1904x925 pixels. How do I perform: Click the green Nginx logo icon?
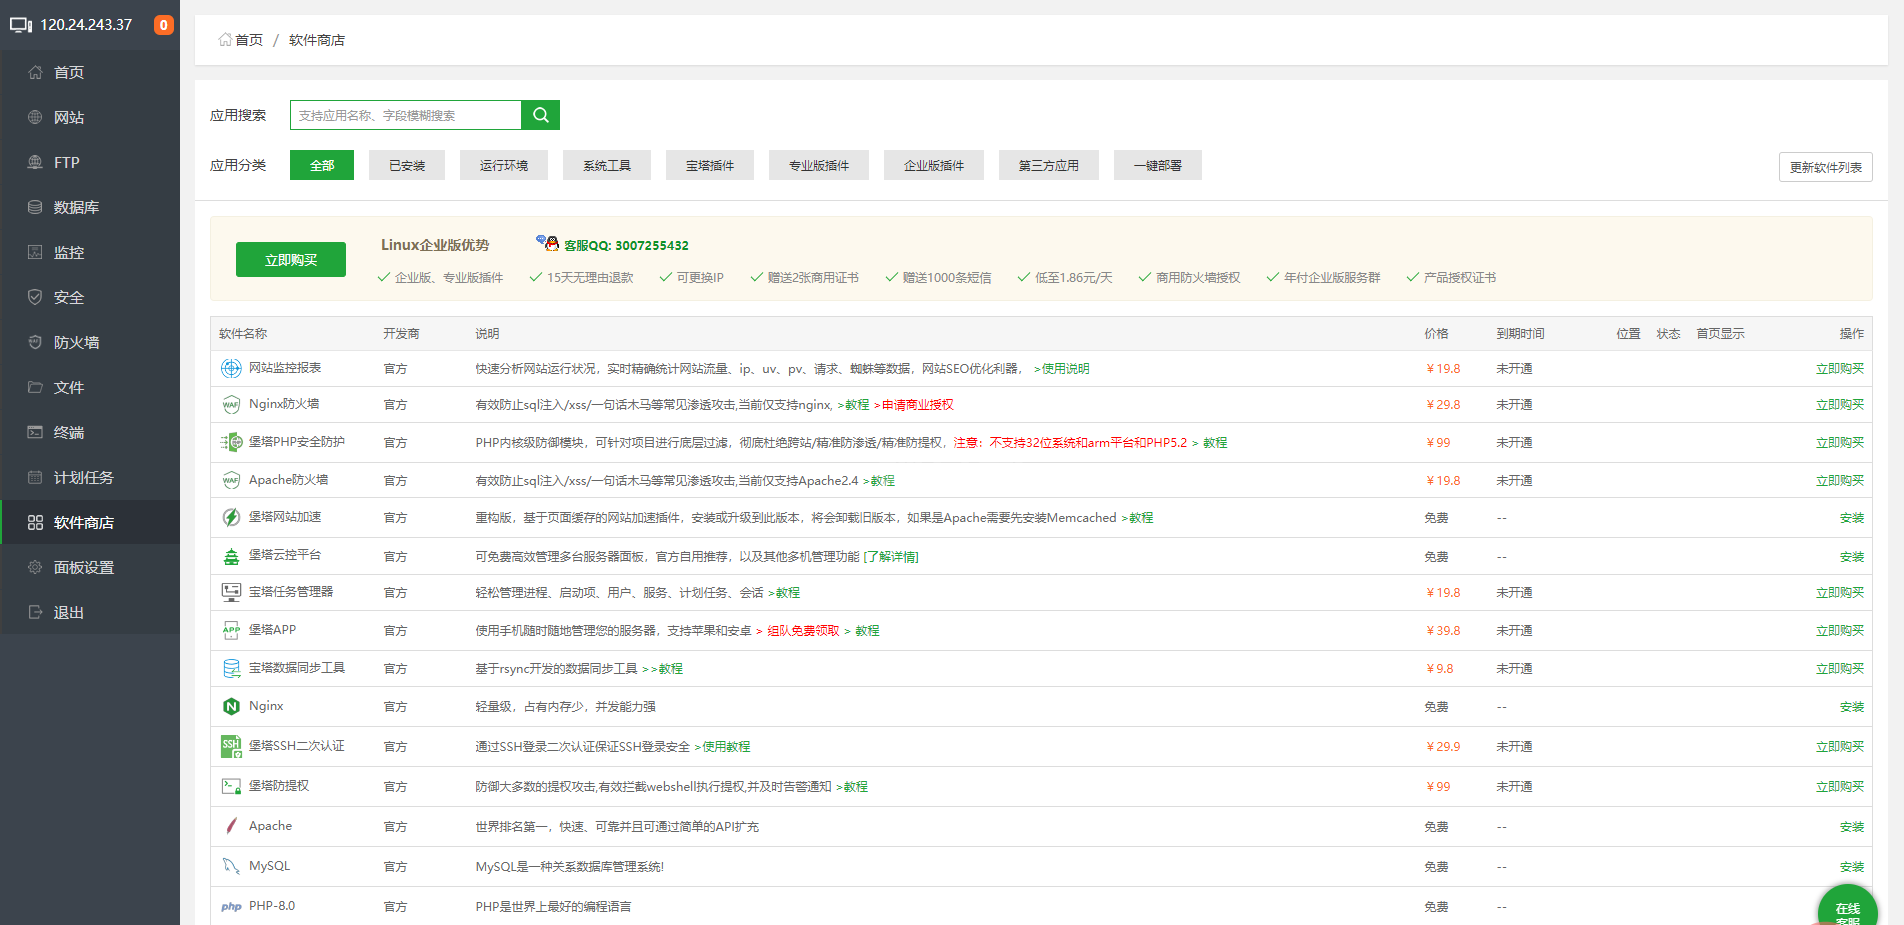pyautogui.click(x=231, y=706)
